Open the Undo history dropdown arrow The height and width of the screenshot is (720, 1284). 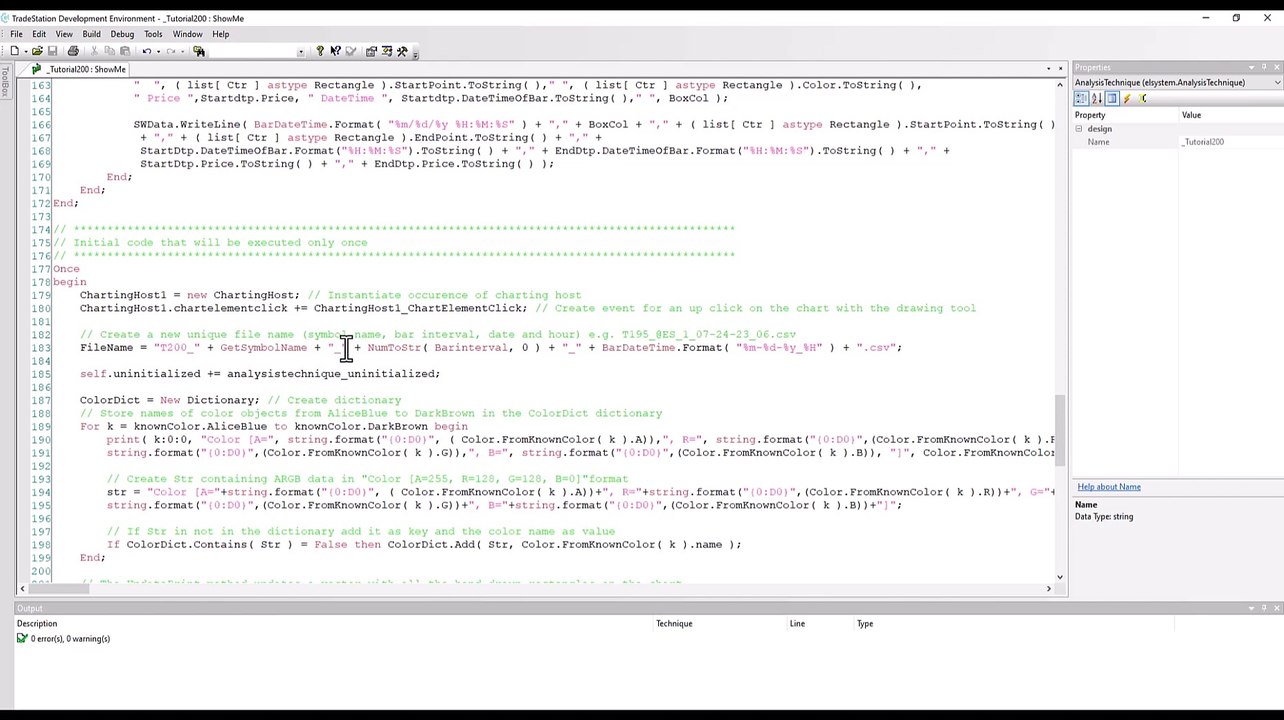click(x=158, y=51)
